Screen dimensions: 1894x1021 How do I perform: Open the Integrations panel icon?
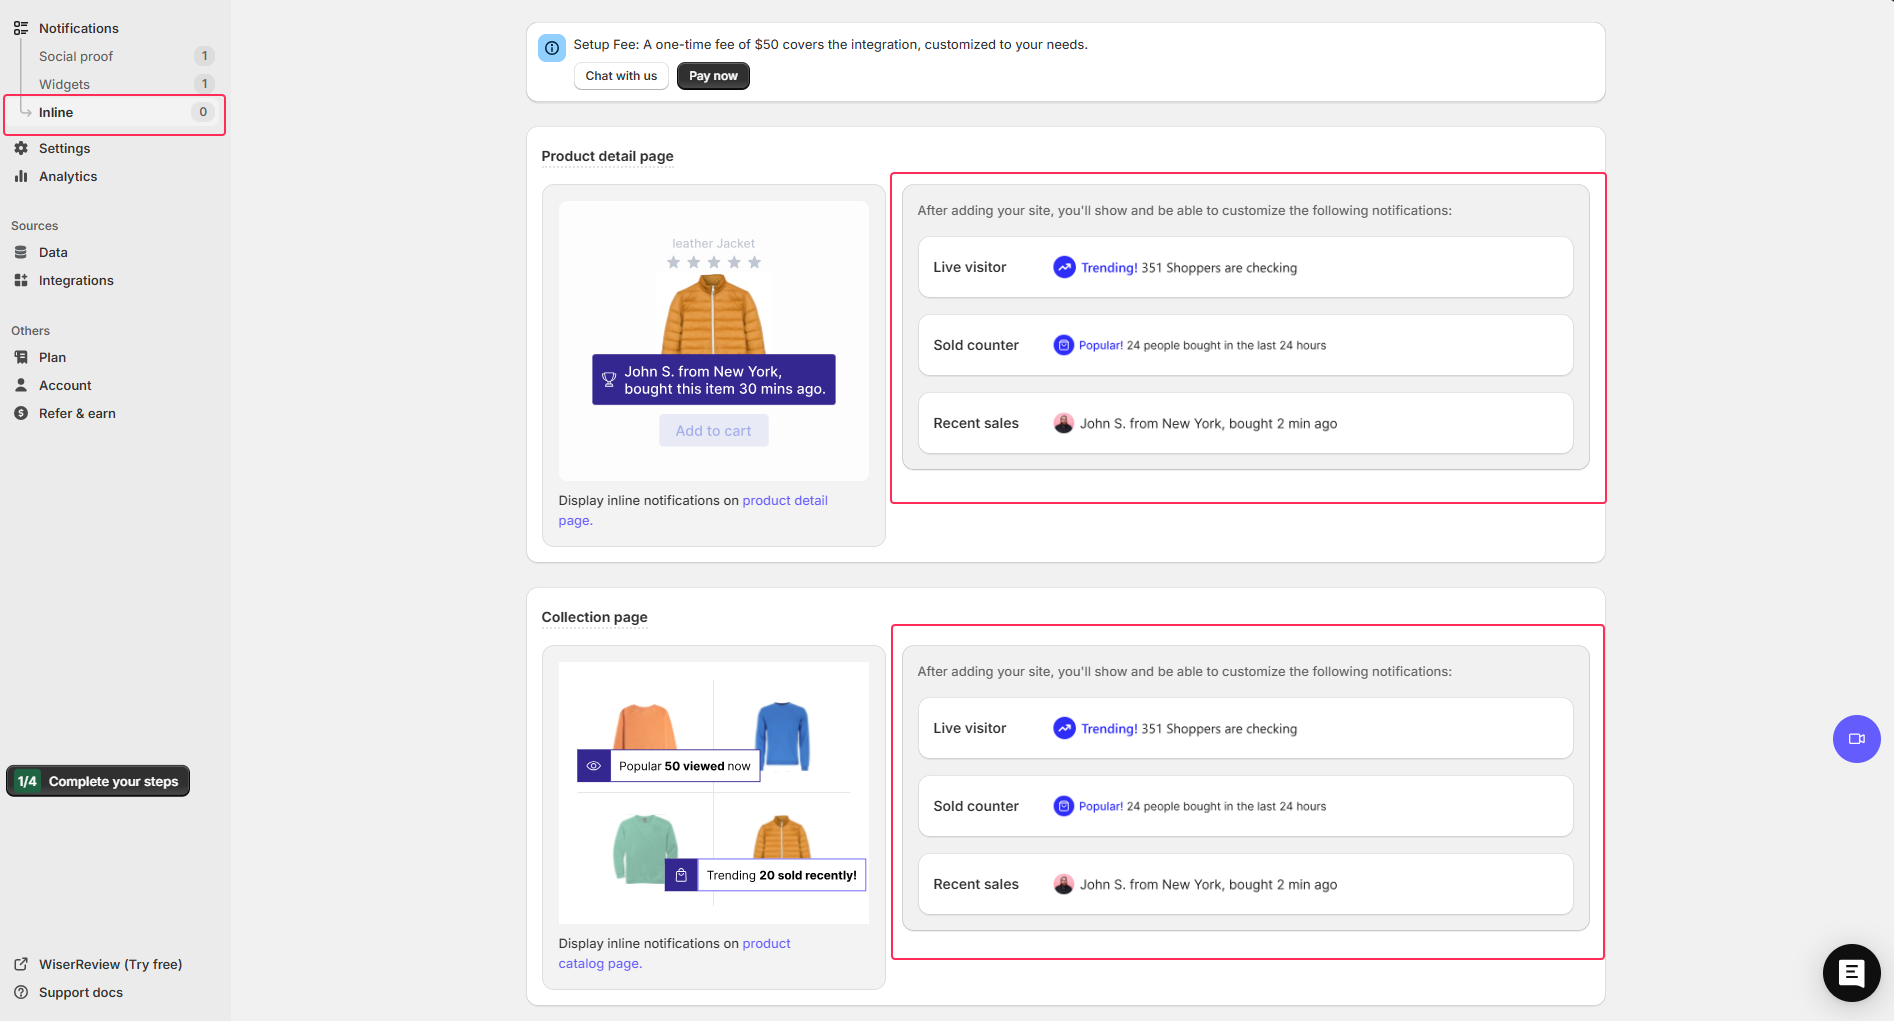coord(21,280)
